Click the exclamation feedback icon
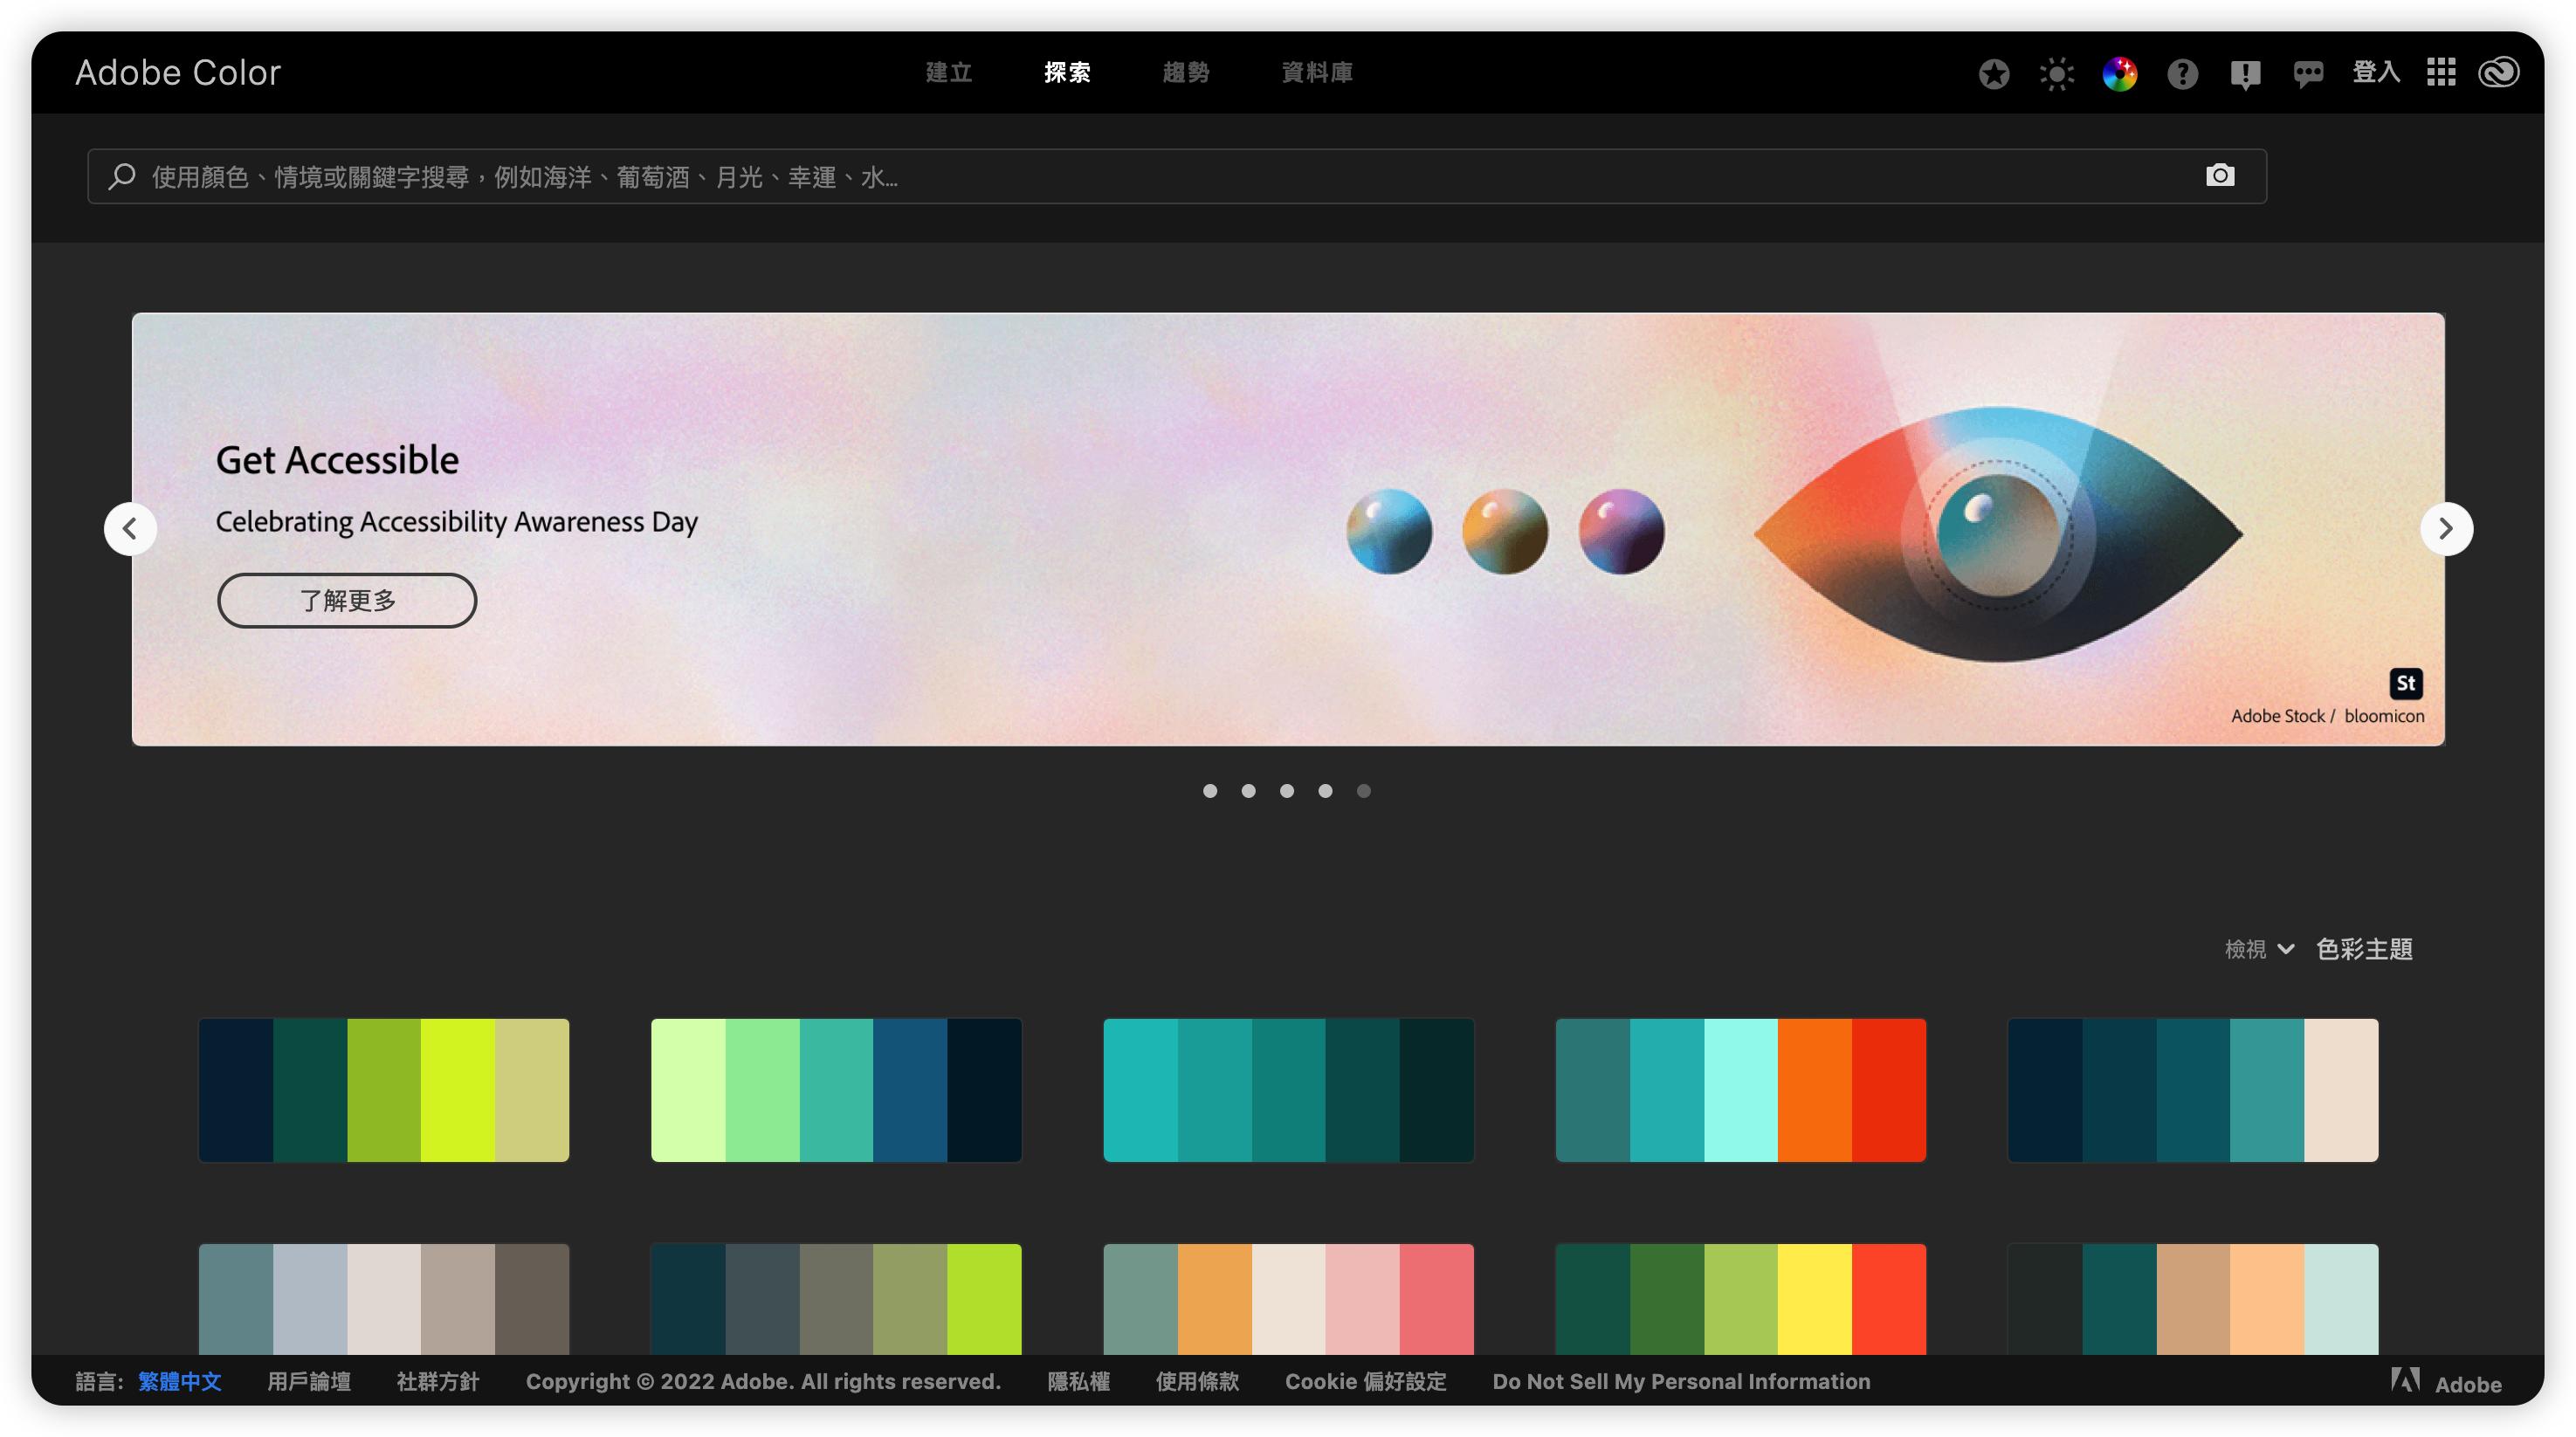The width and height of the screenshot is (2576, 1437). [2245, 72]
